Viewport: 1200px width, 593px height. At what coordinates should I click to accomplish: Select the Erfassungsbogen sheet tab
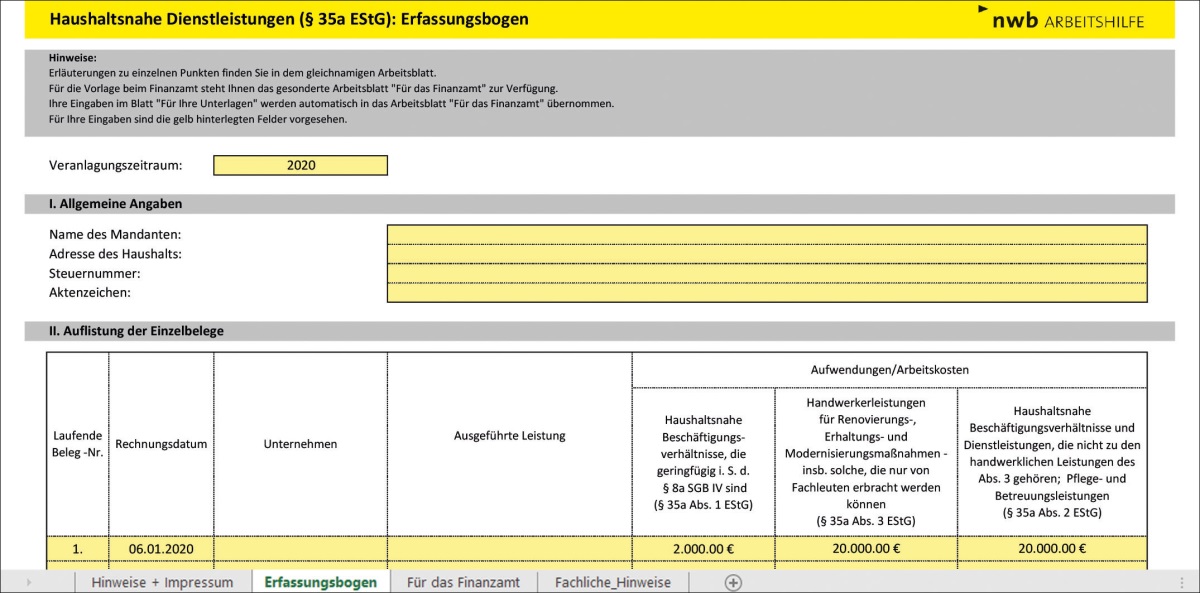[320, 582]
